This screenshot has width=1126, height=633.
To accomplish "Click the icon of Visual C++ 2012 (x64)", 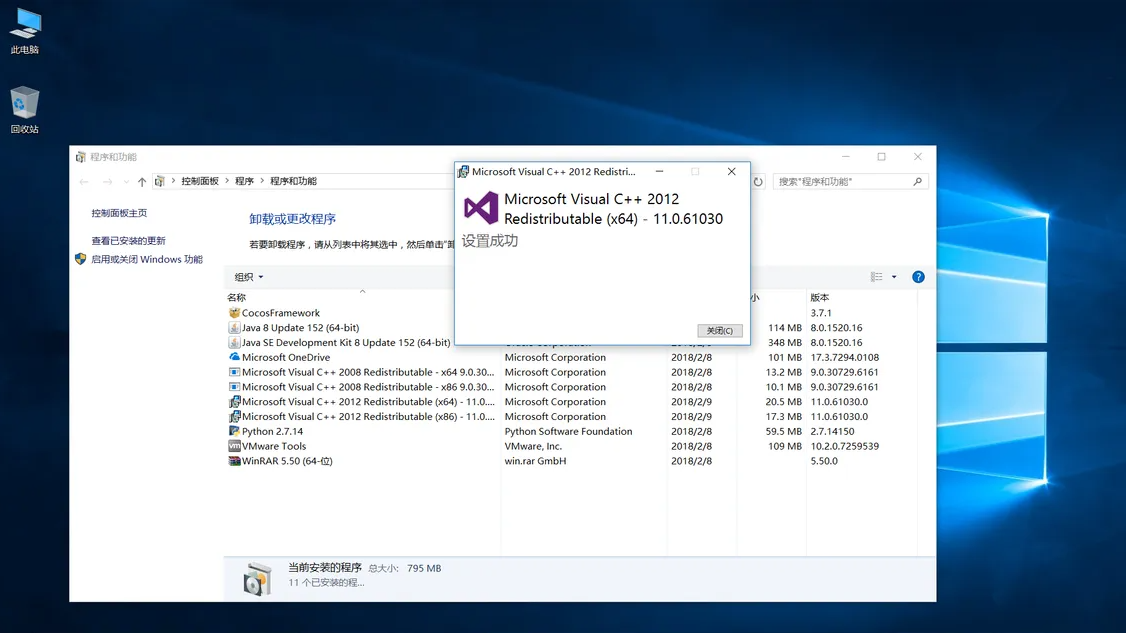I will (234, 402).
